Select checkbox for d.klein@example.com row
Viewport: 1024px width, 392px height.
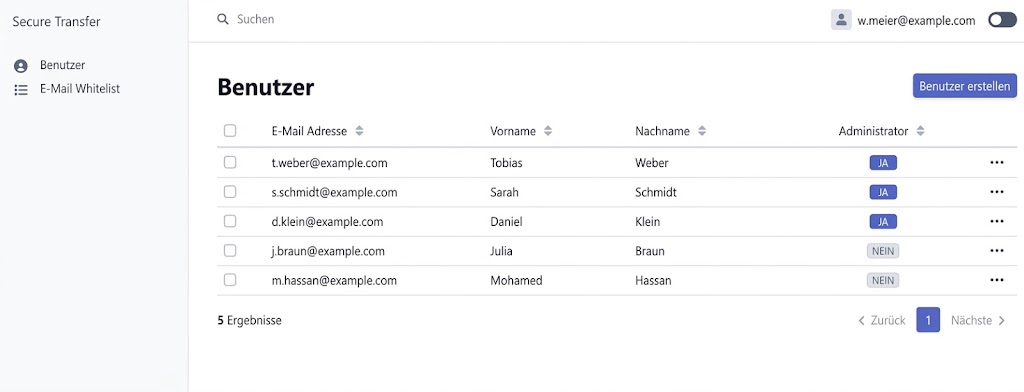230,221
